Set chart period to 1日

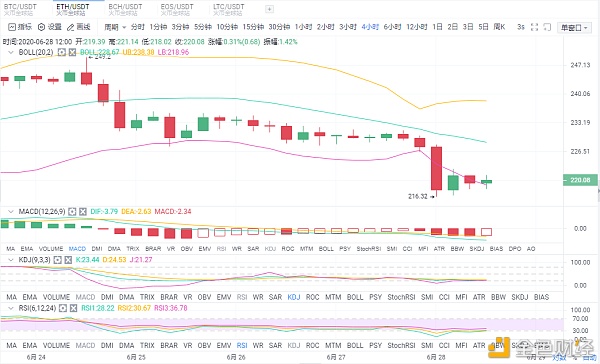click(437, 27)
